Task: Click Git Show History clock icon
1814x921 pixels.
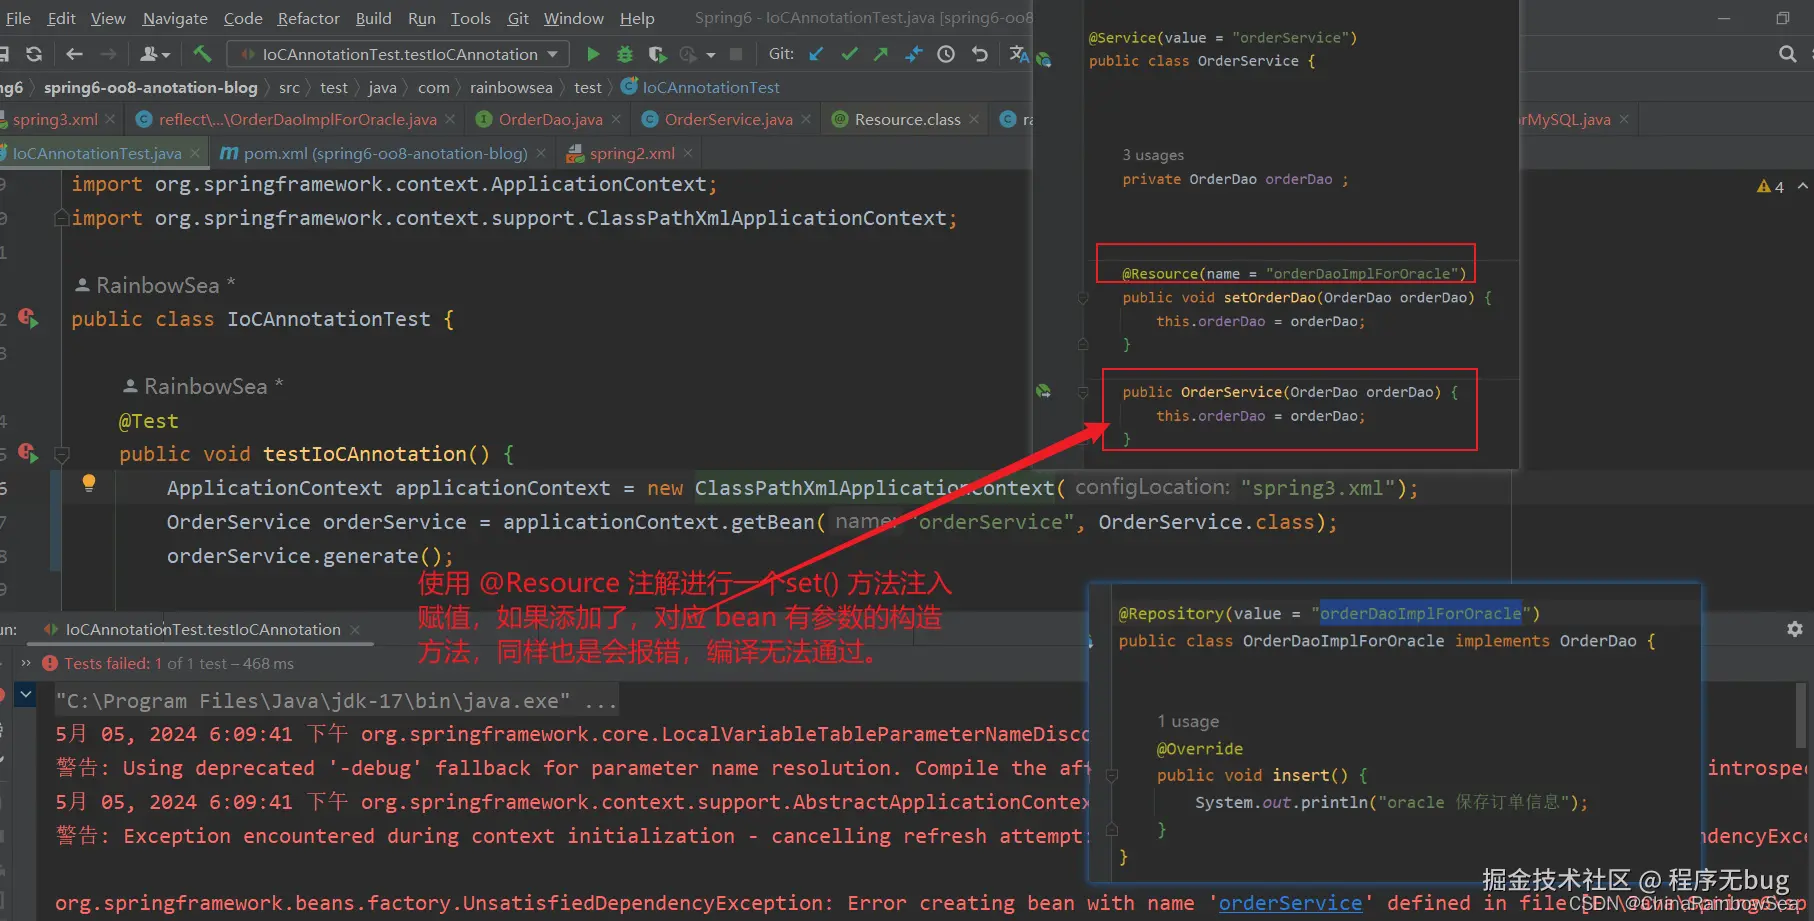Action: point(946,54)
